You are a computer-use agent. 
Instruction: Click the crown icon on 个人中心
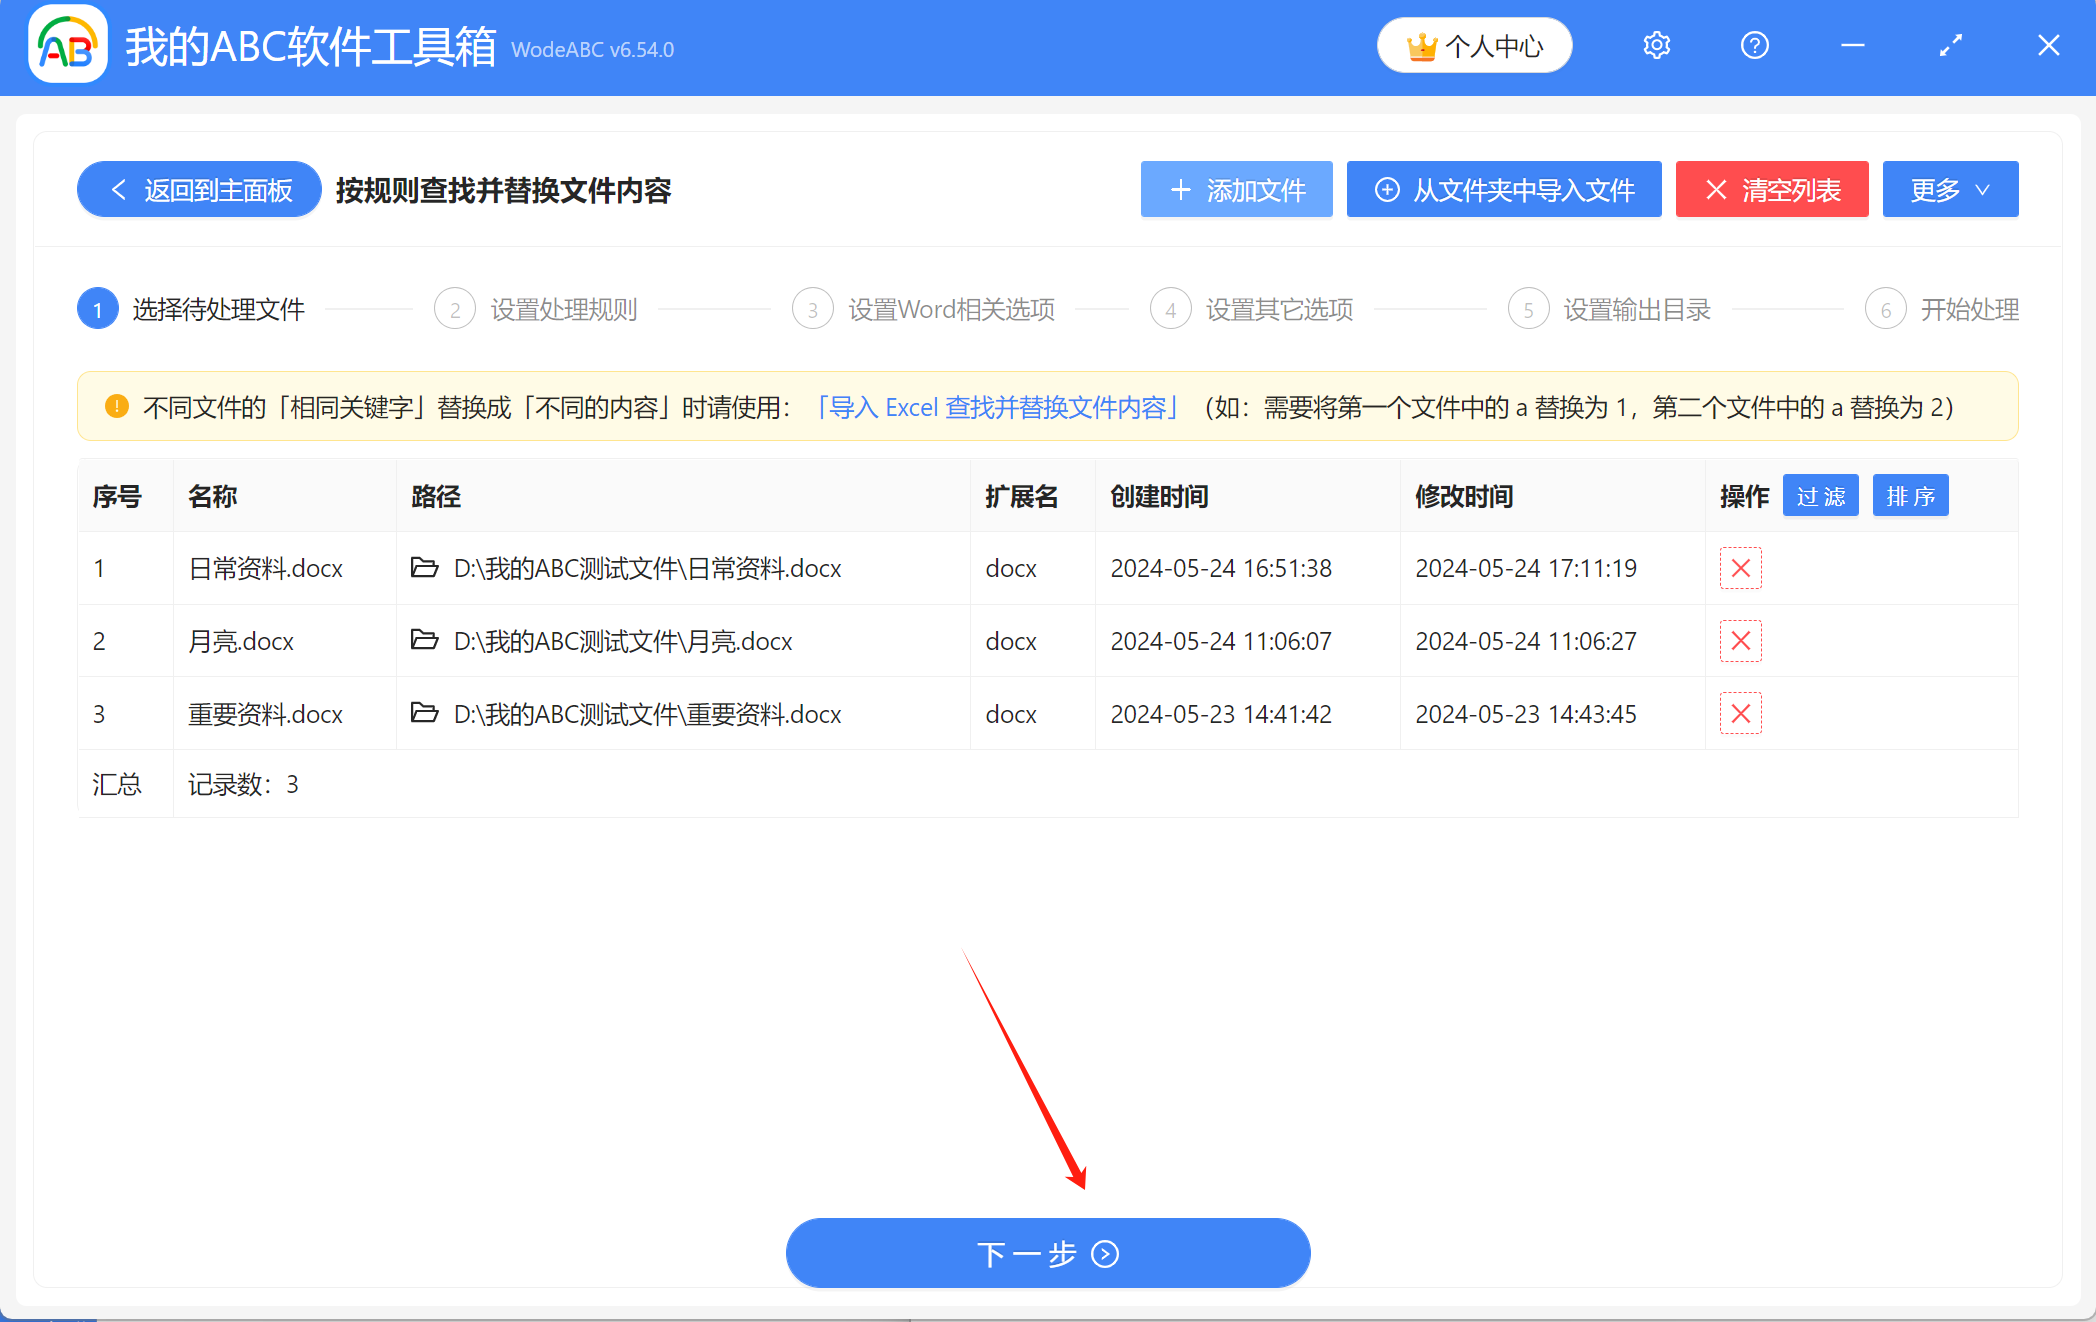(1420, 44)
